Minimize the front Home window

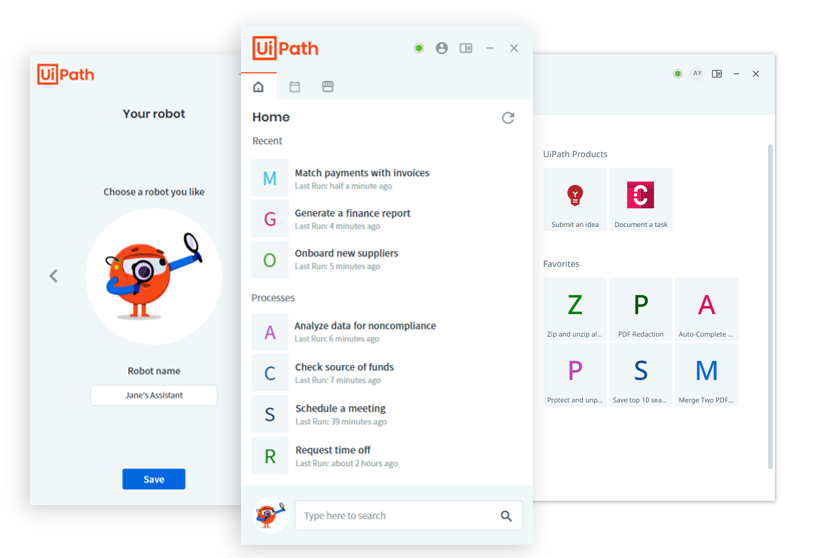(489, 48)
